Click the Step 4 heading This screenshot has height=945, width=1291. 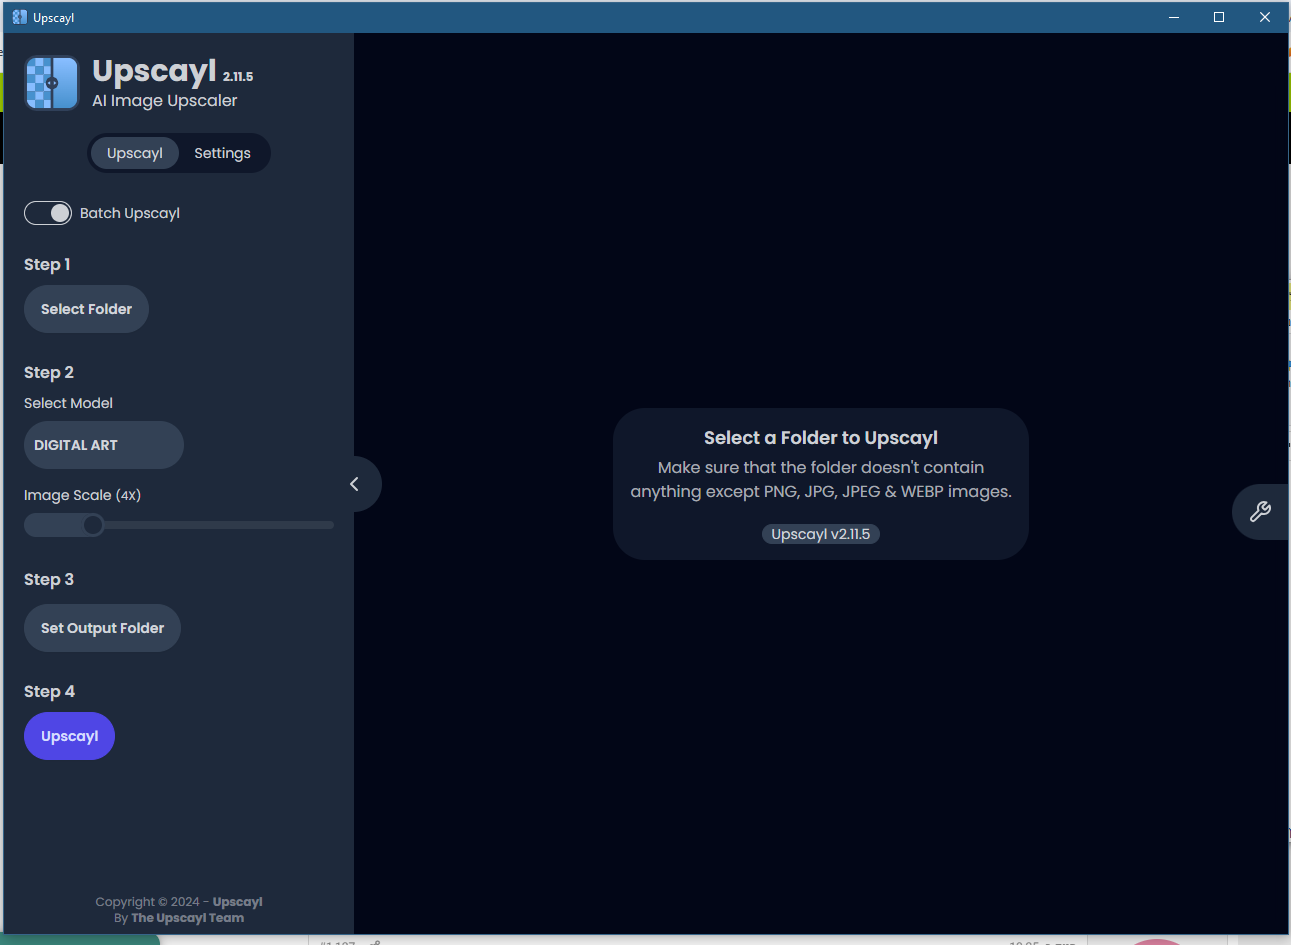(49, 691)
